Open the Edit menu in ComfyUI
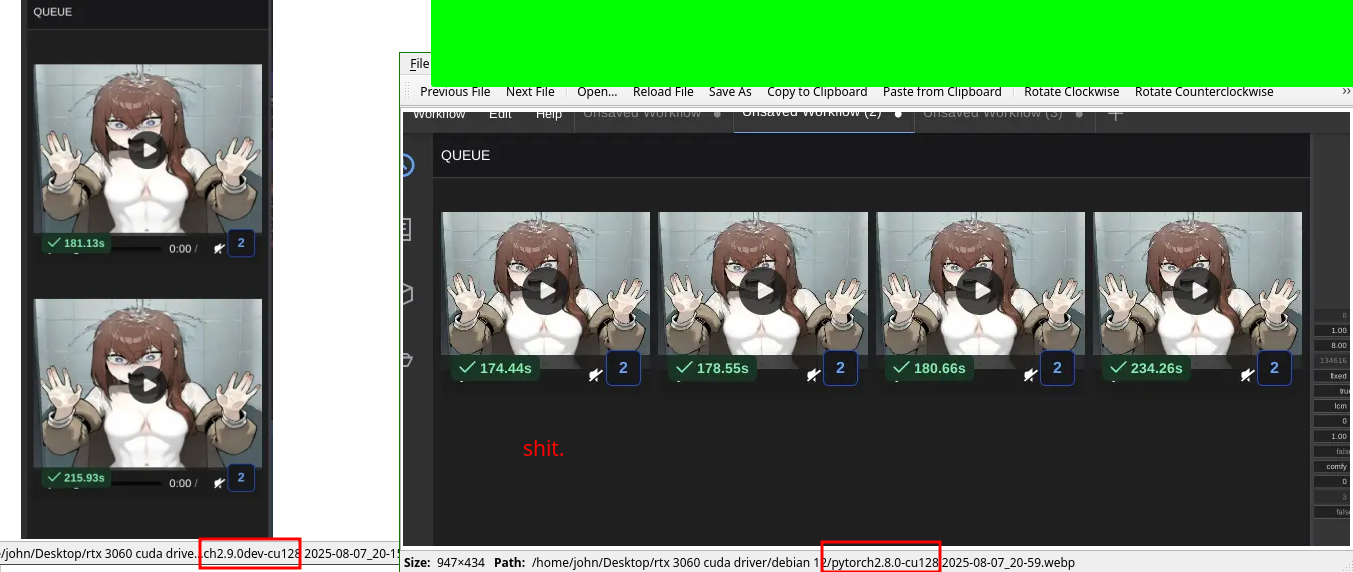The height and width of the screenshot is (572, 1353). coord(500,113)
